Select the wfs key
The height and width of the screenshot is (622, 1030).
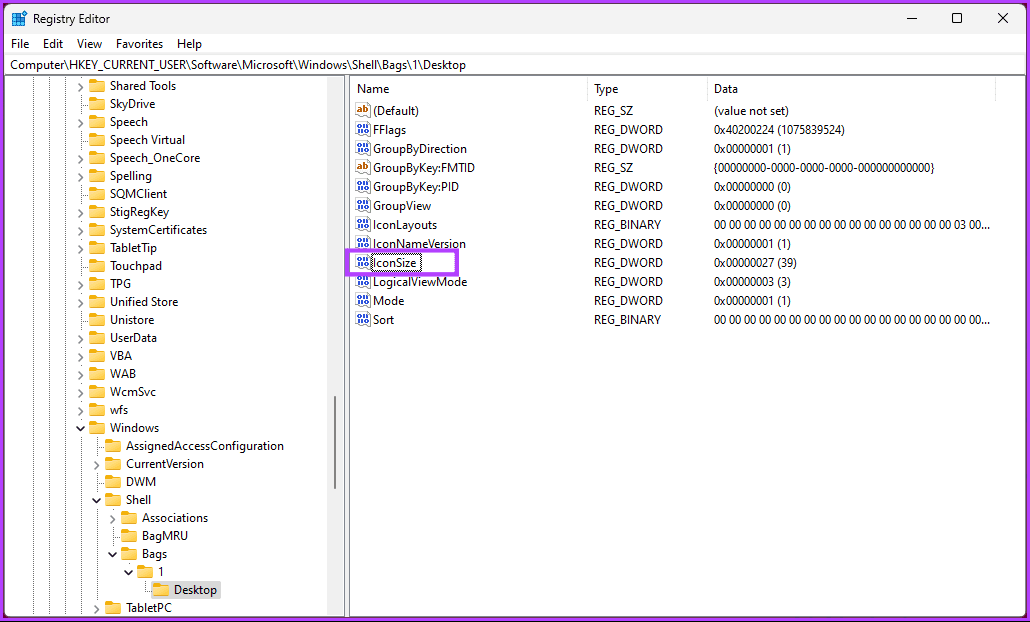119,410
